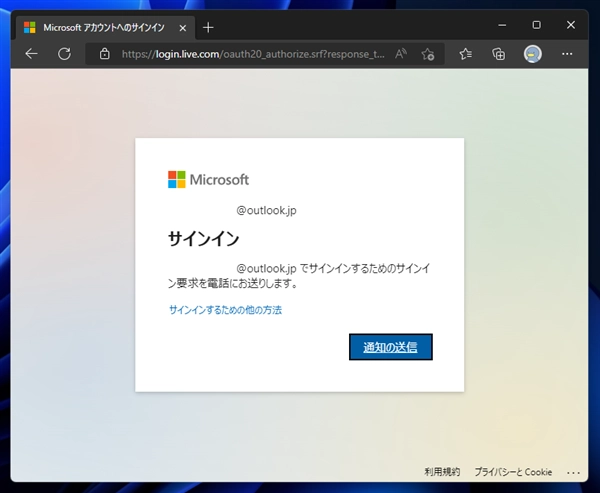This screenshot has height=493, width=600.
Task: Click the サインイン heading text
Action: [x=204, y=239]
